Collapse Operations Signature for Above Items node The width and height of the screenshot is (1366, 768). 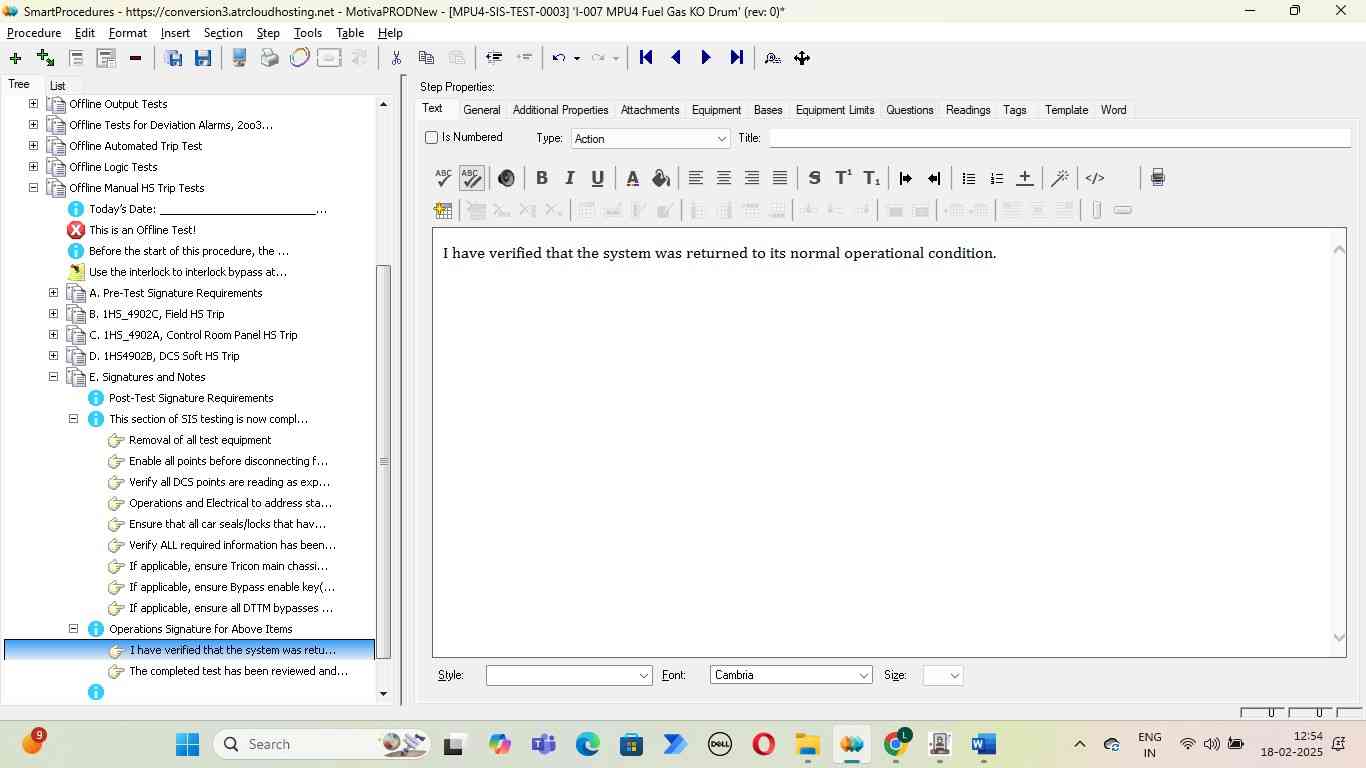[73, 629]
